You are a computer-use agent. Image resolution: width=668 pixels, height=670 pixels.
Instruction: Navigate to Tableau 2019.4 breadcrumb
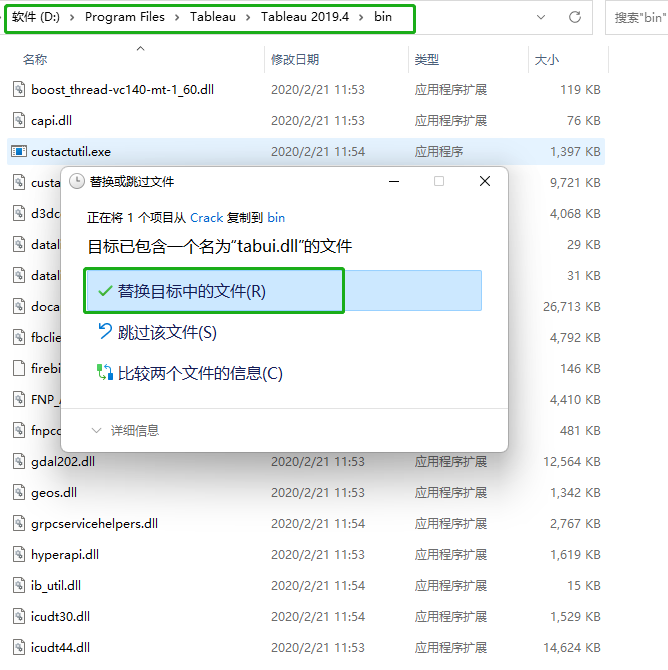point(305,17)
